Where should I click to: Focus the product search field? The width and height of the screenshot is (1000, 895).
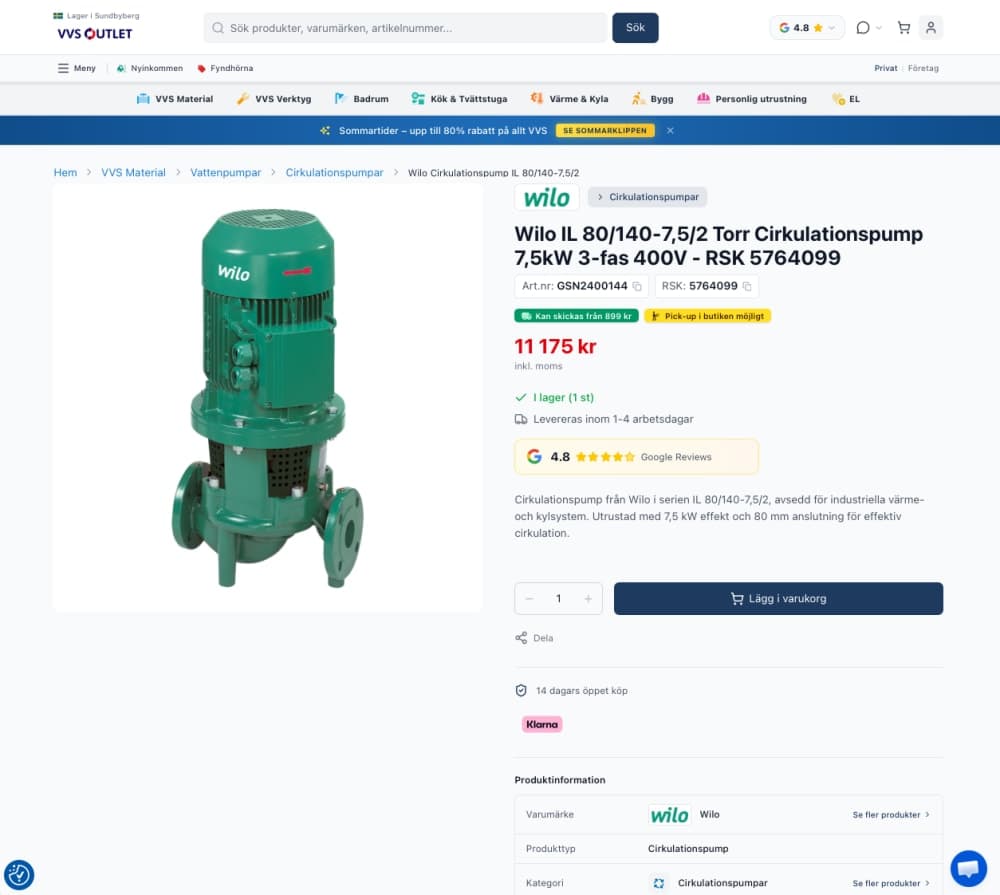(x=405, y=28)
